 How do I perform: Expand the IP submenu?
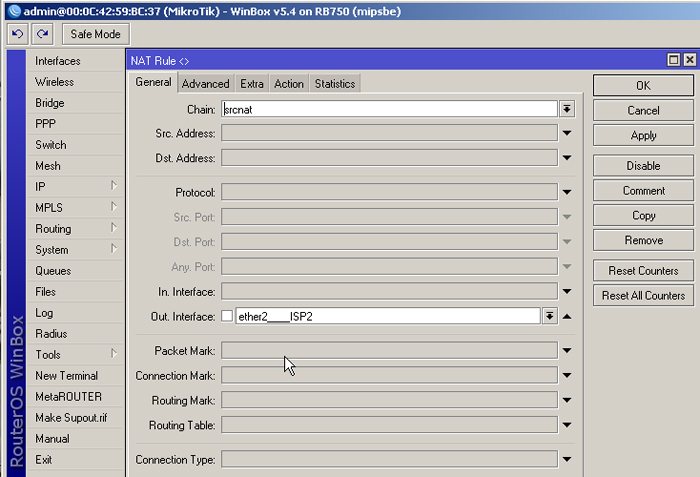75,186
